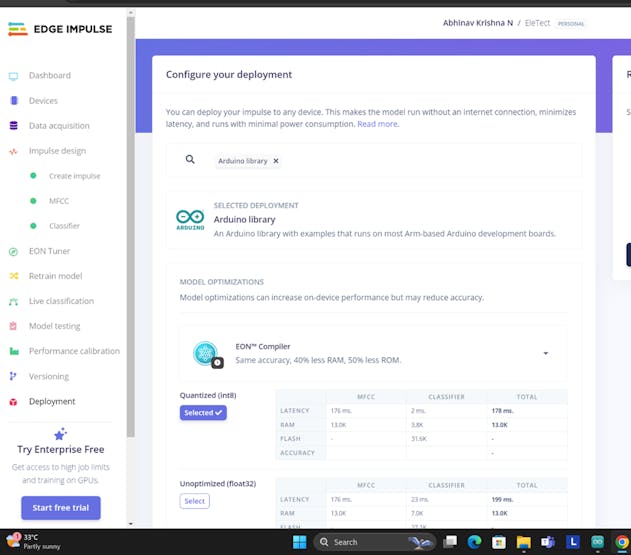The width and height of the screenshot is (631, 555).
Task: Go to Performance calibration page
Action: click(x=74, y=351)
